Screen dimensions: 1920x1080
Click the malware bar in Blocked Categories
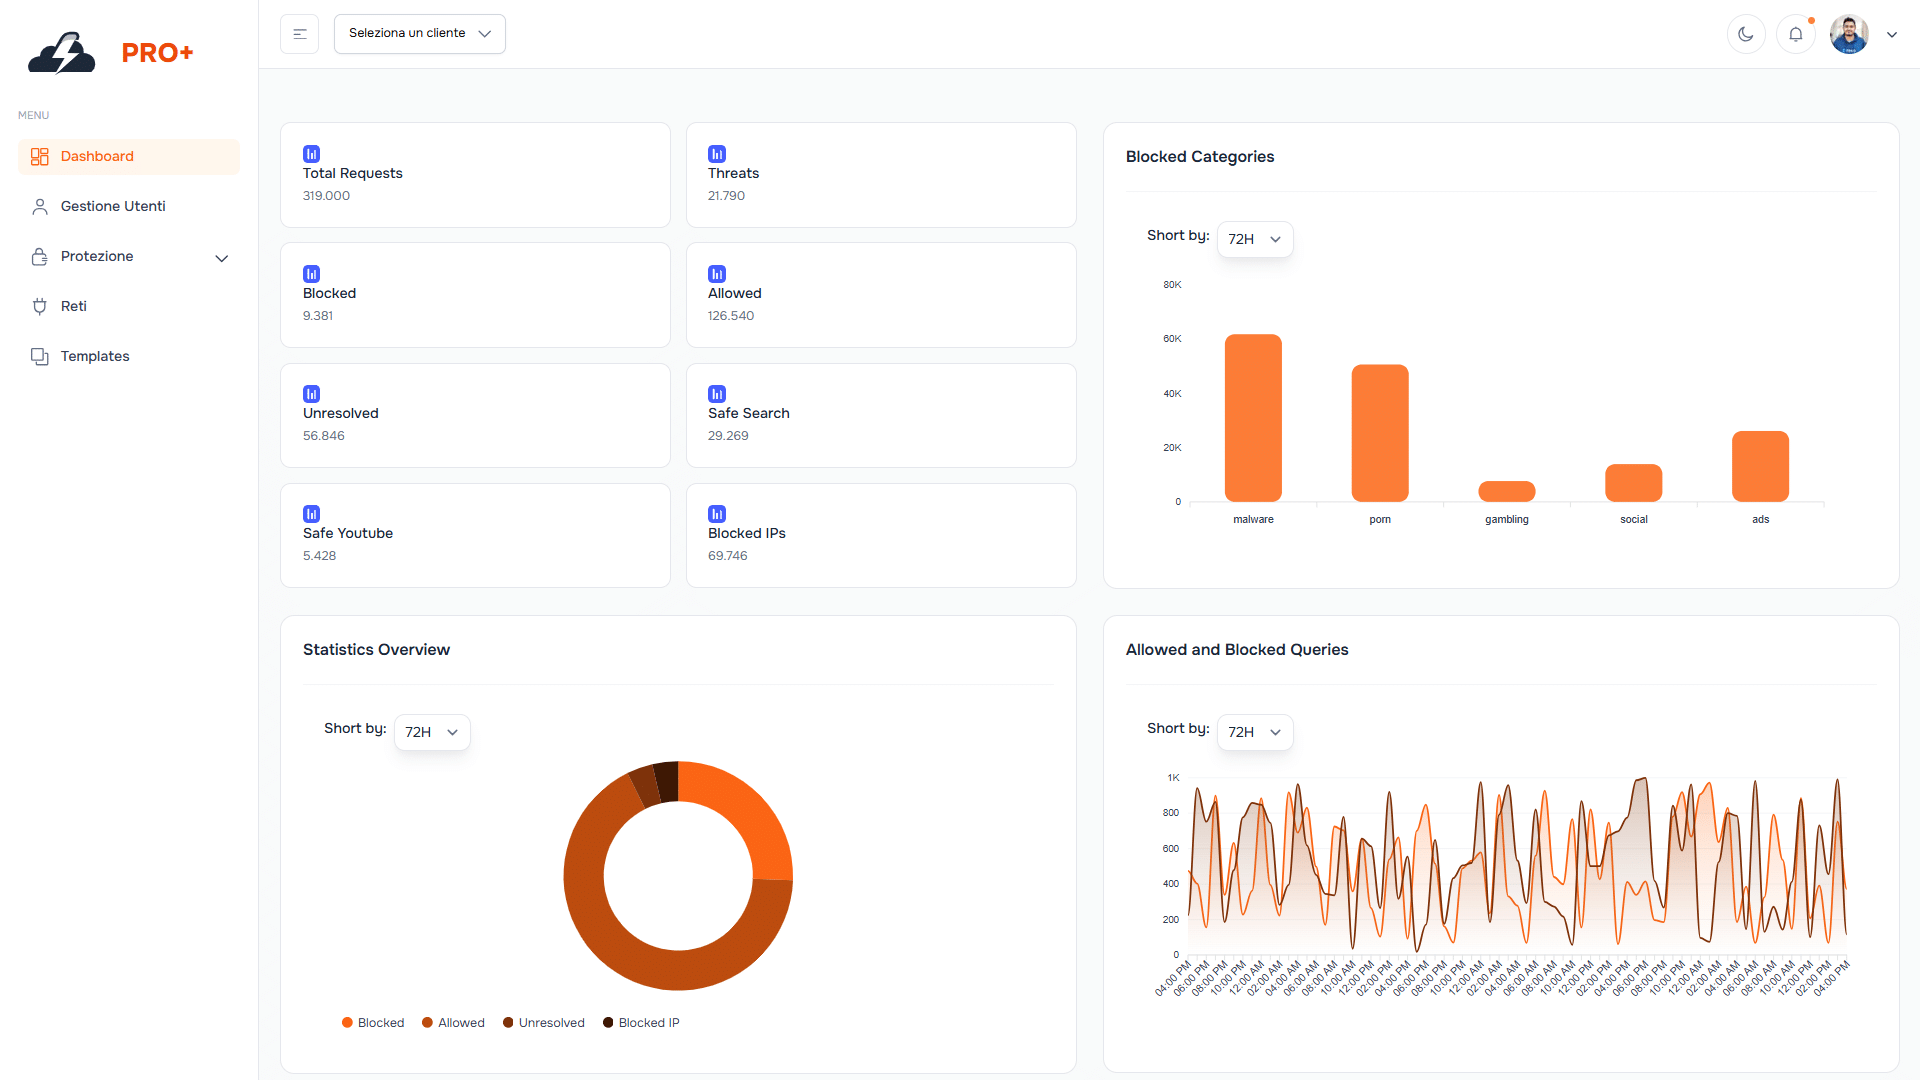click(x=1253, y=418)
